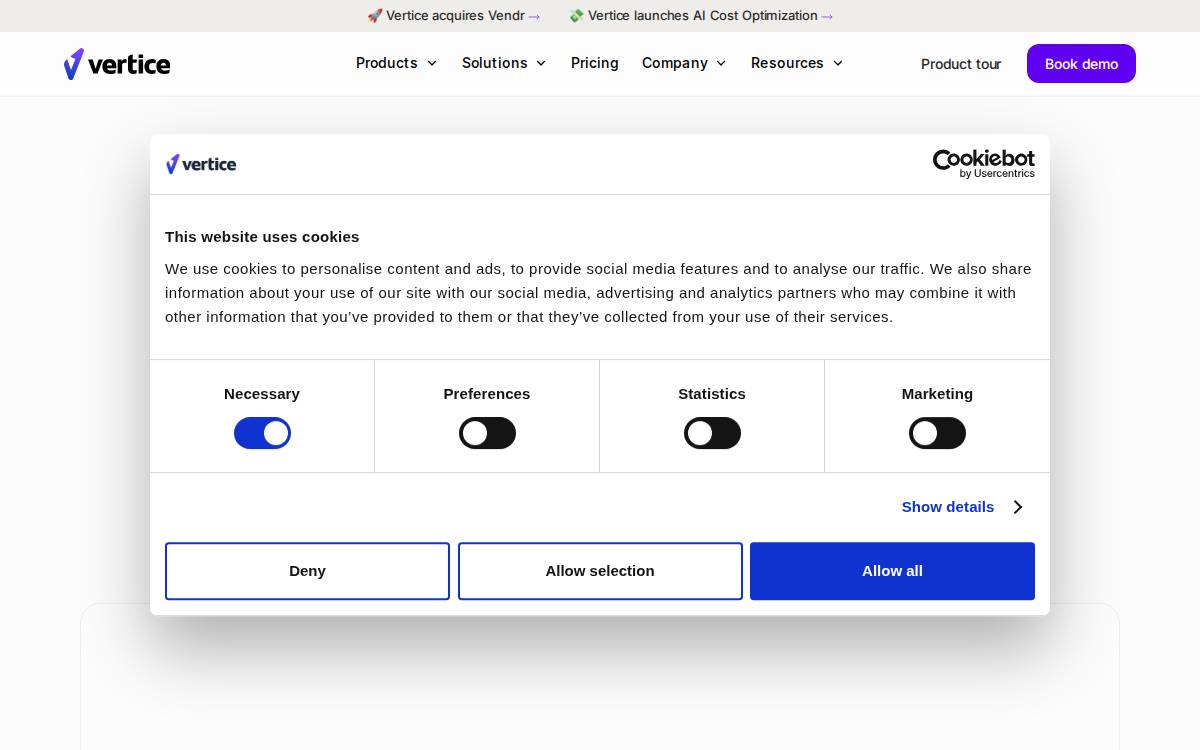Click Allow selection button
Image resolution: width=1200 pixels, height=750 pixels.
pos(600,571)
